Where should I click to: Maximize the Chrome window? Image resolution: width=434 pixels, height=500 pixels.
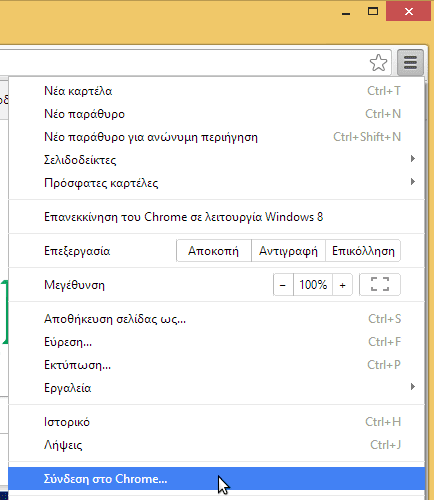tap(373, 12)
